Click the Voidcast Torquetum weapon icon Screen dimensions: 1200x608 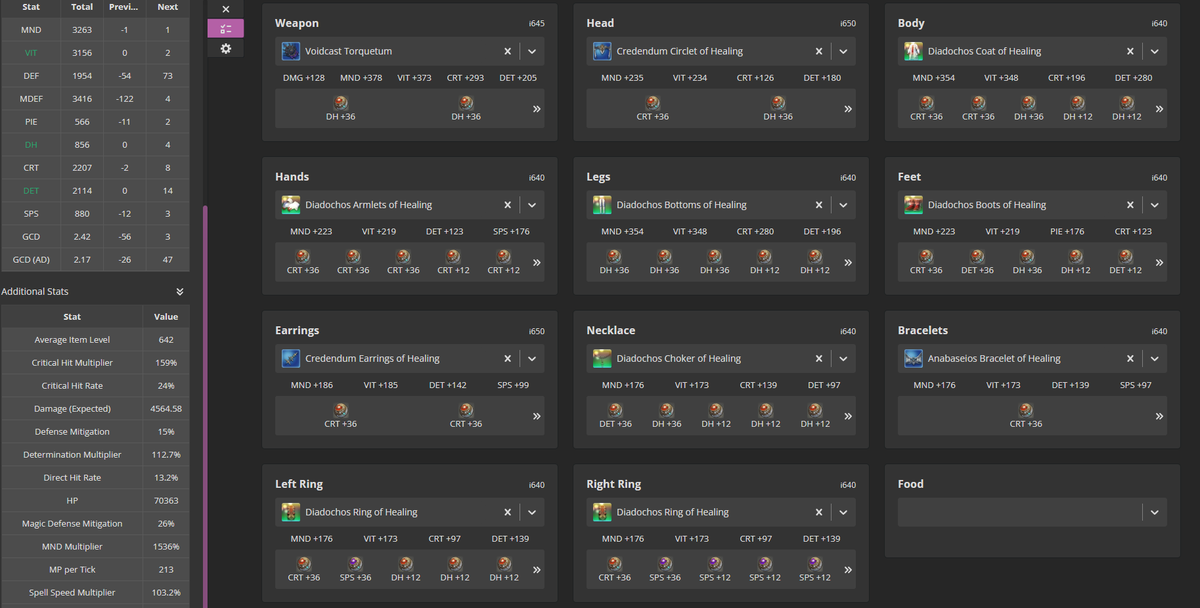point(290,51)
